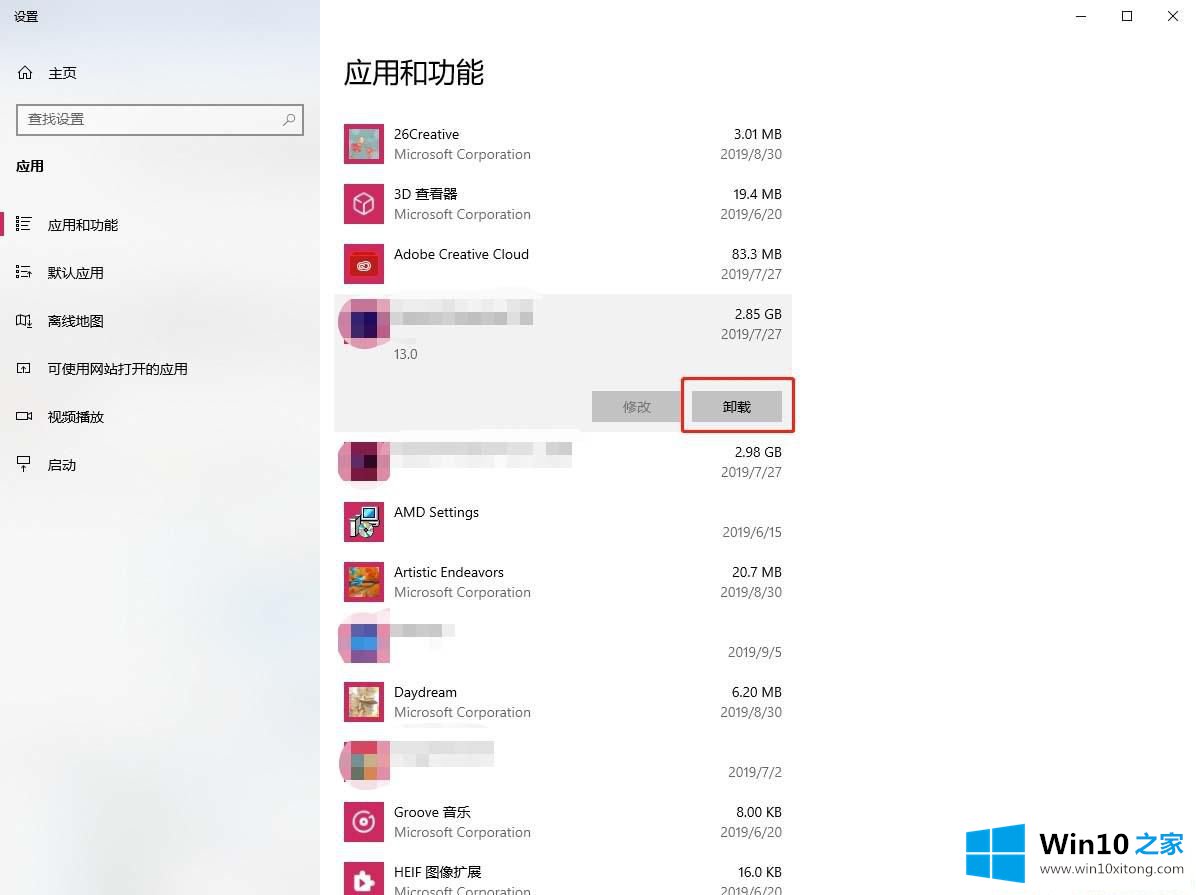Click the Artistic Endeavors app icon
Image resolution: width=1196 pixels, height=895 pixels.
364,582
